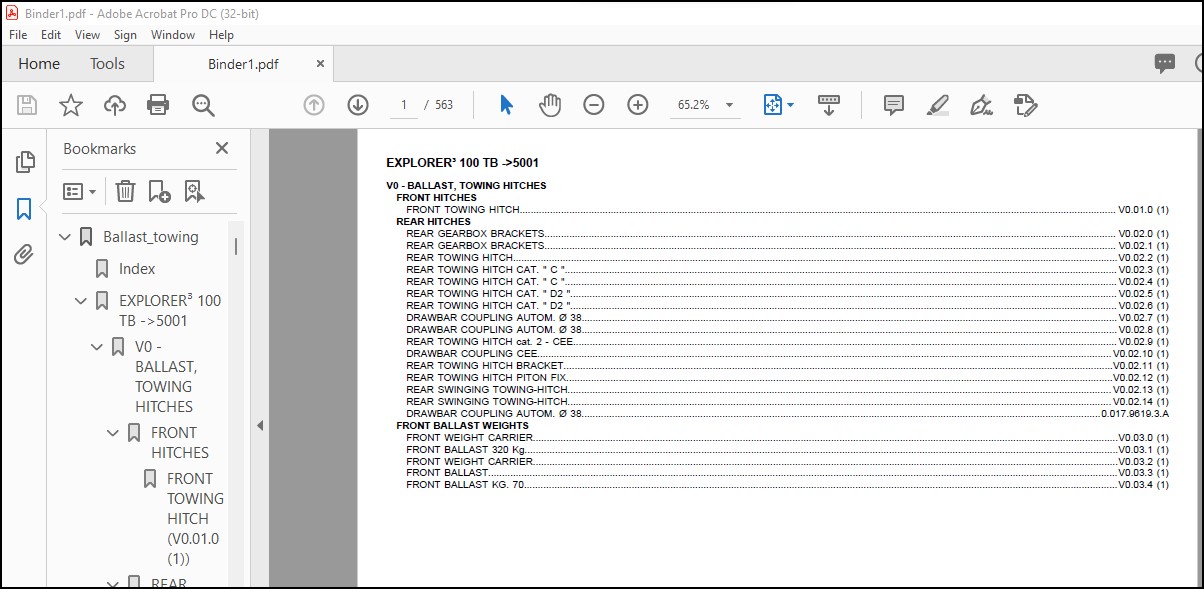Open the bookmark options dropdown
The width and height of the screenshot is (1204, 589).
[80, 191]
